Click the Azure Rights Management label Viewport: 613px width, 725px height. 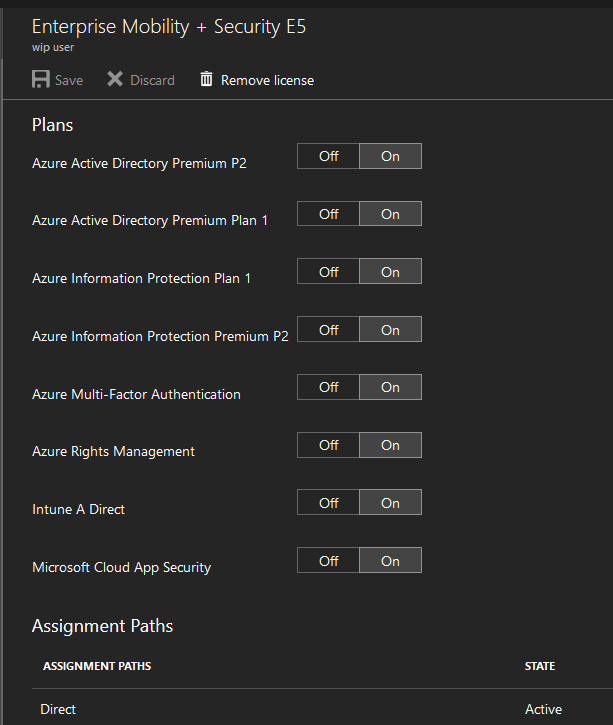point(113,452)
